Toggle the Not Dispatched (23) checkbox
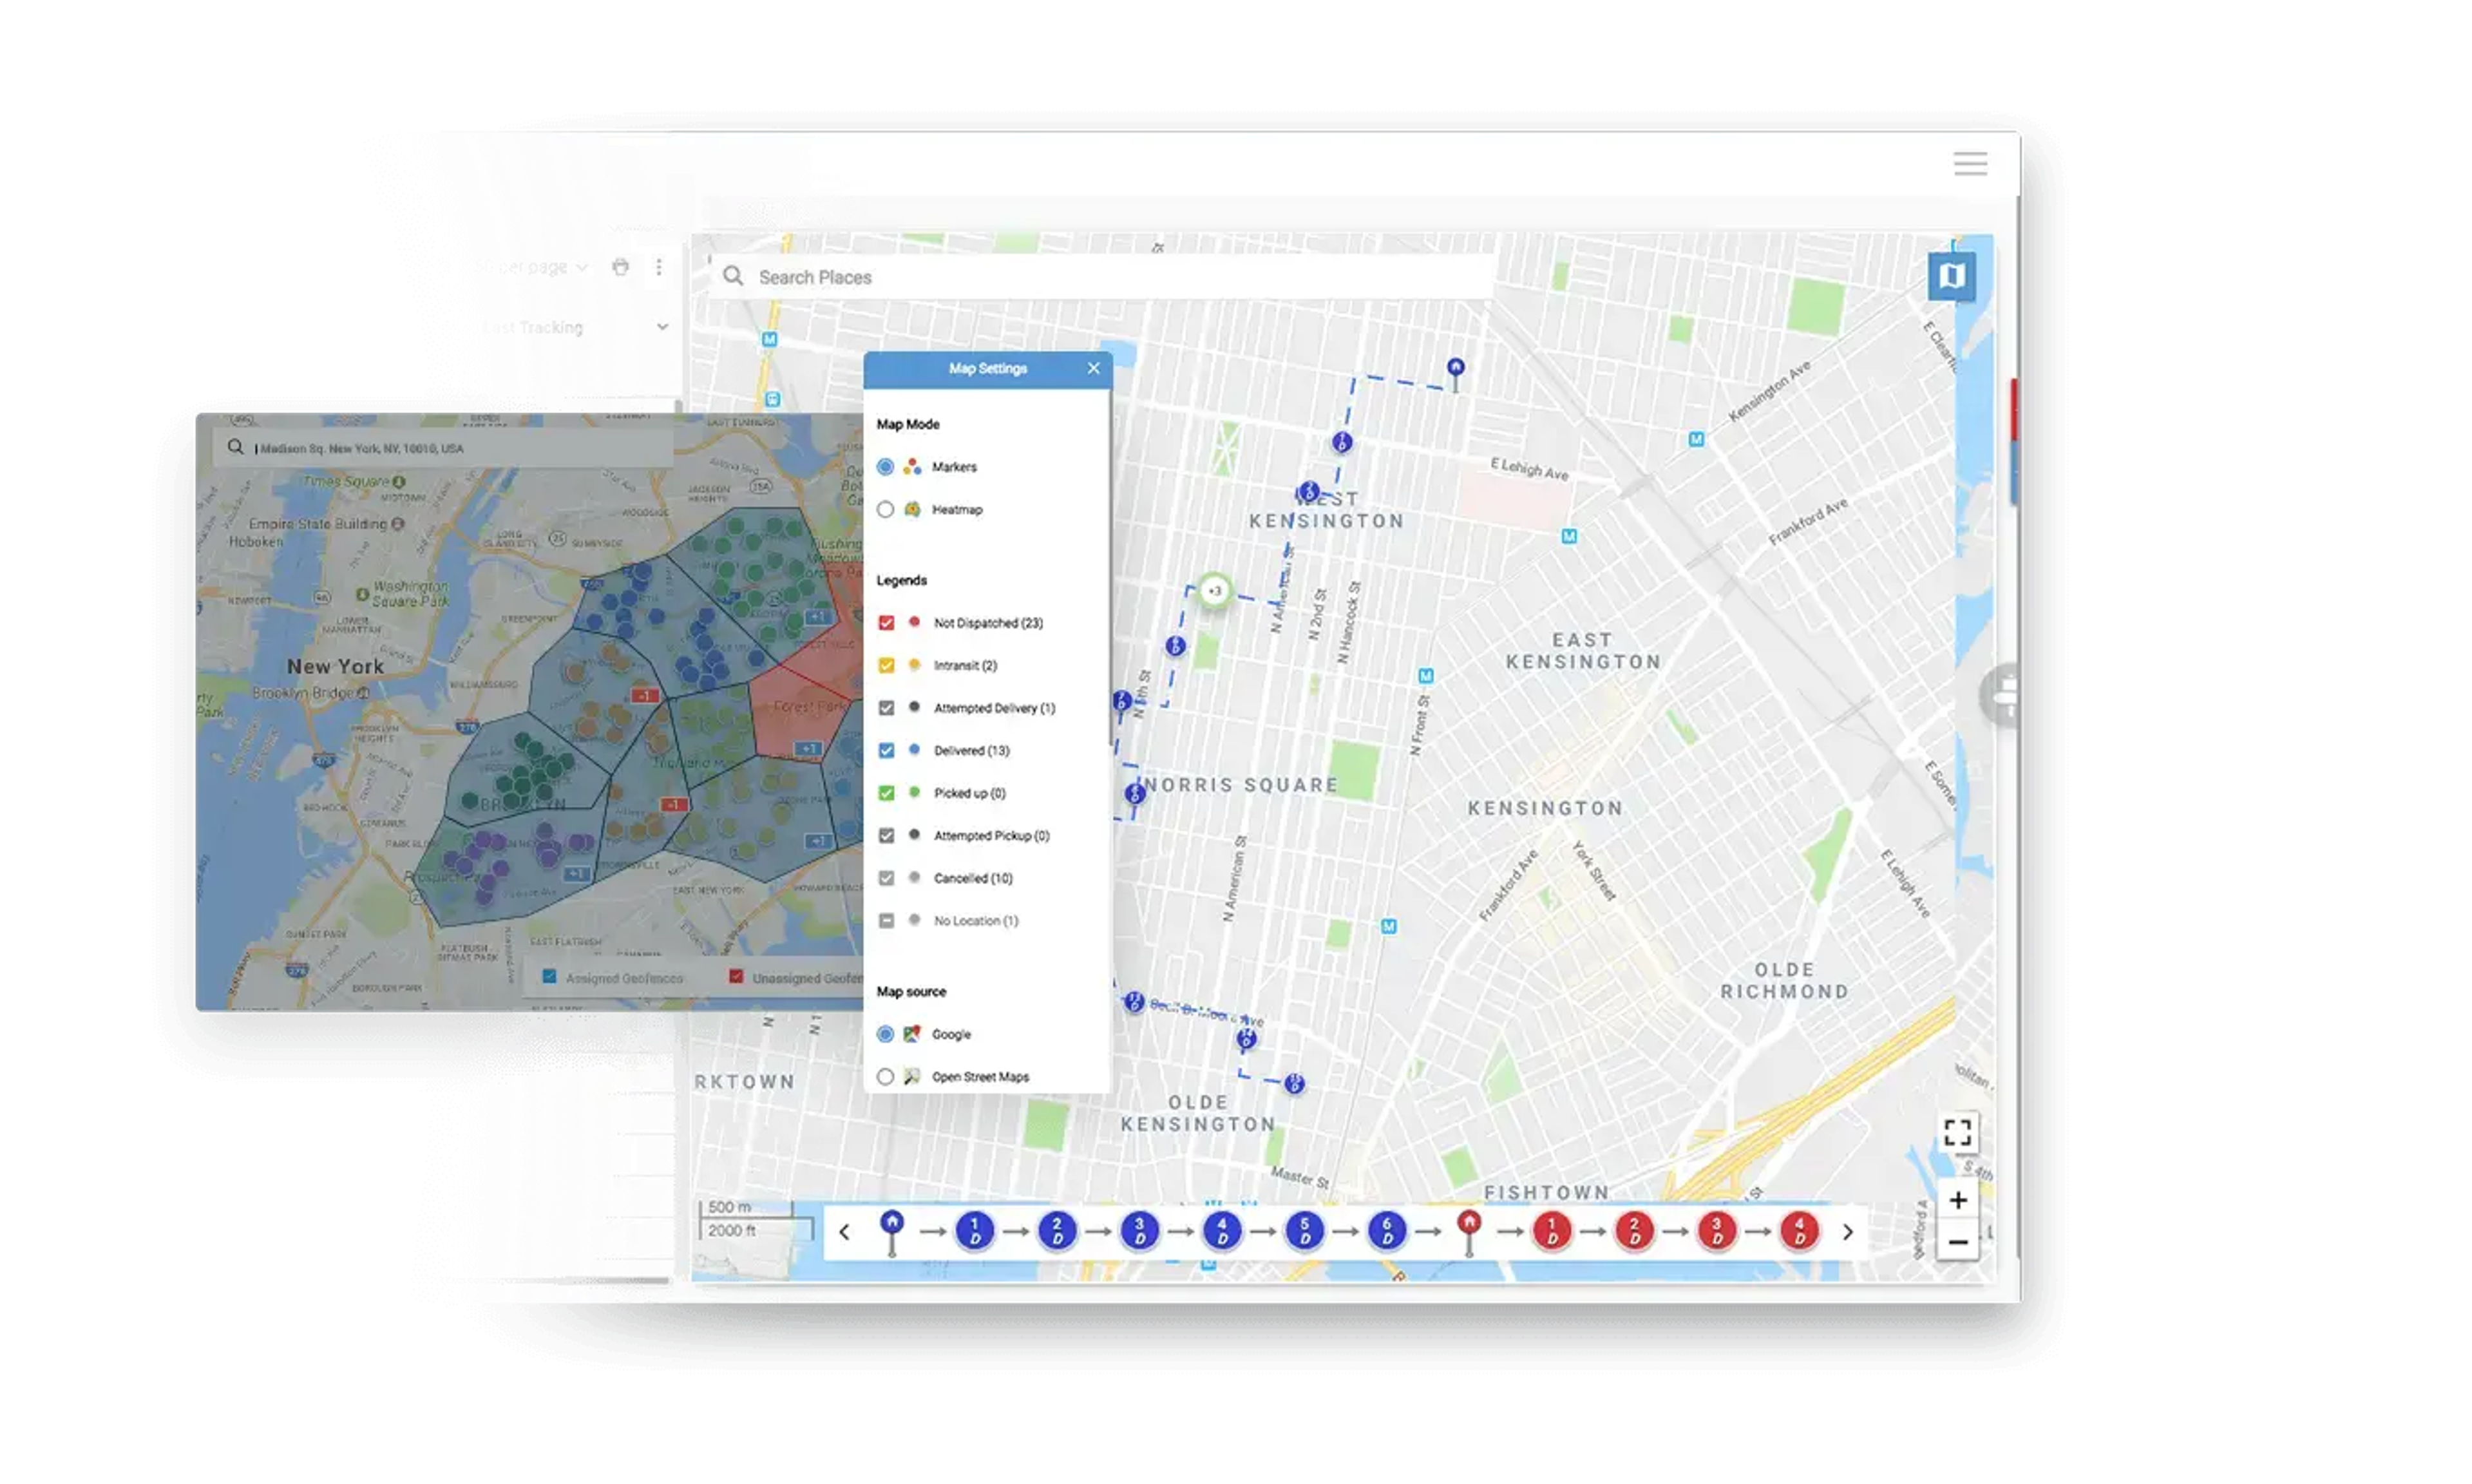 886,622
